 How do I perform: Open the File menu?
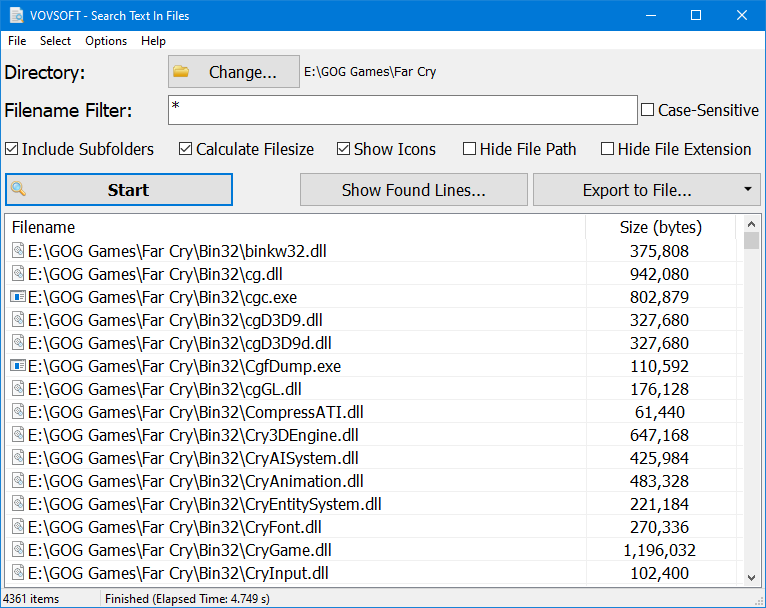click(17, 41)
